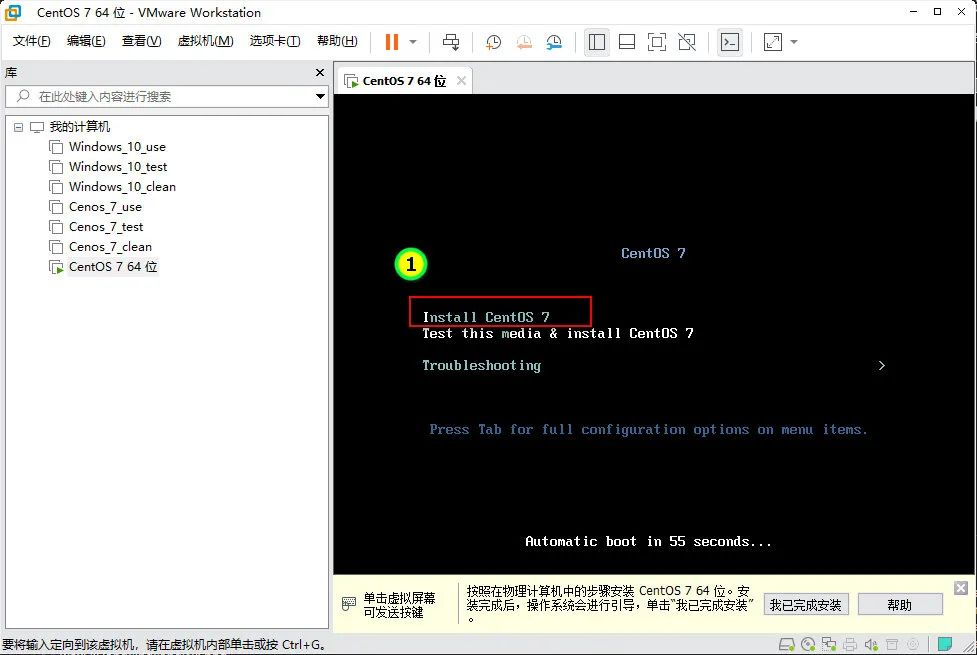Open the 帮助(H) menu
Screen dimensions: 977x655
click(x=337, y=41)
